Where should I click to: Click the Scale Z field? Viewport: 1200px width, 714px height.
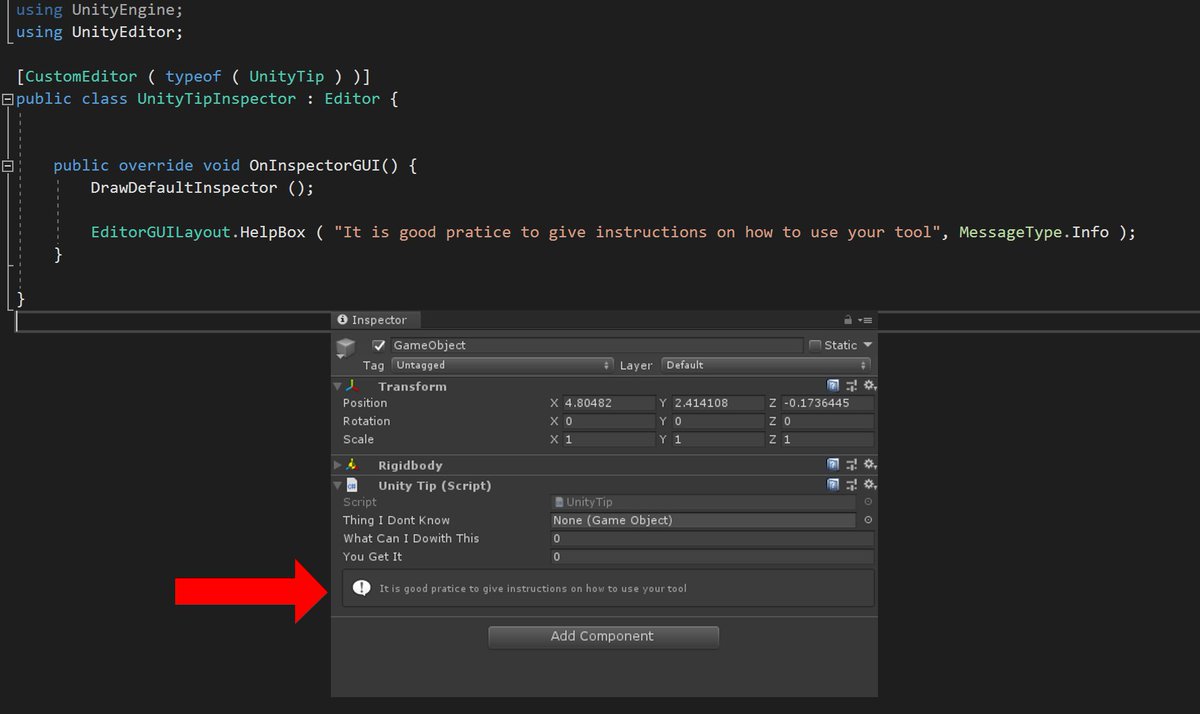point(827,439)
